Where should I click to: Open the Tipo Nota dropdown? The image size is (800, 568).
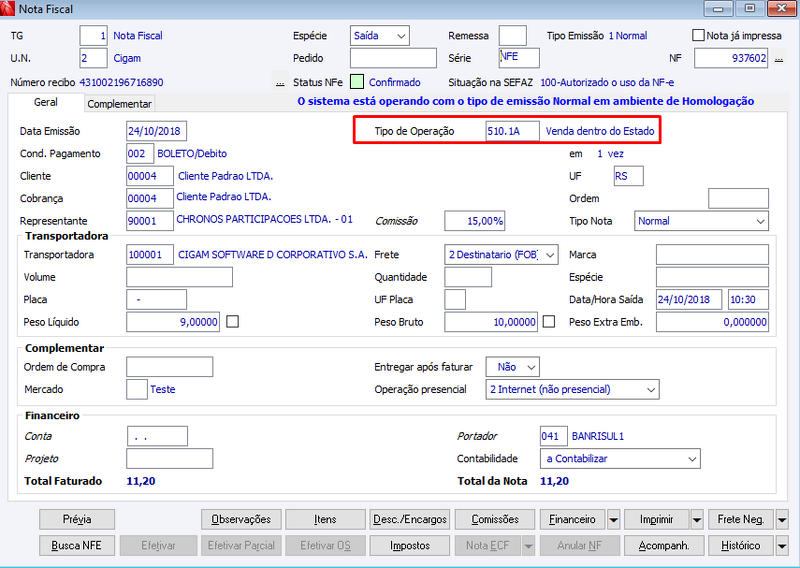(x=701, y=221)
